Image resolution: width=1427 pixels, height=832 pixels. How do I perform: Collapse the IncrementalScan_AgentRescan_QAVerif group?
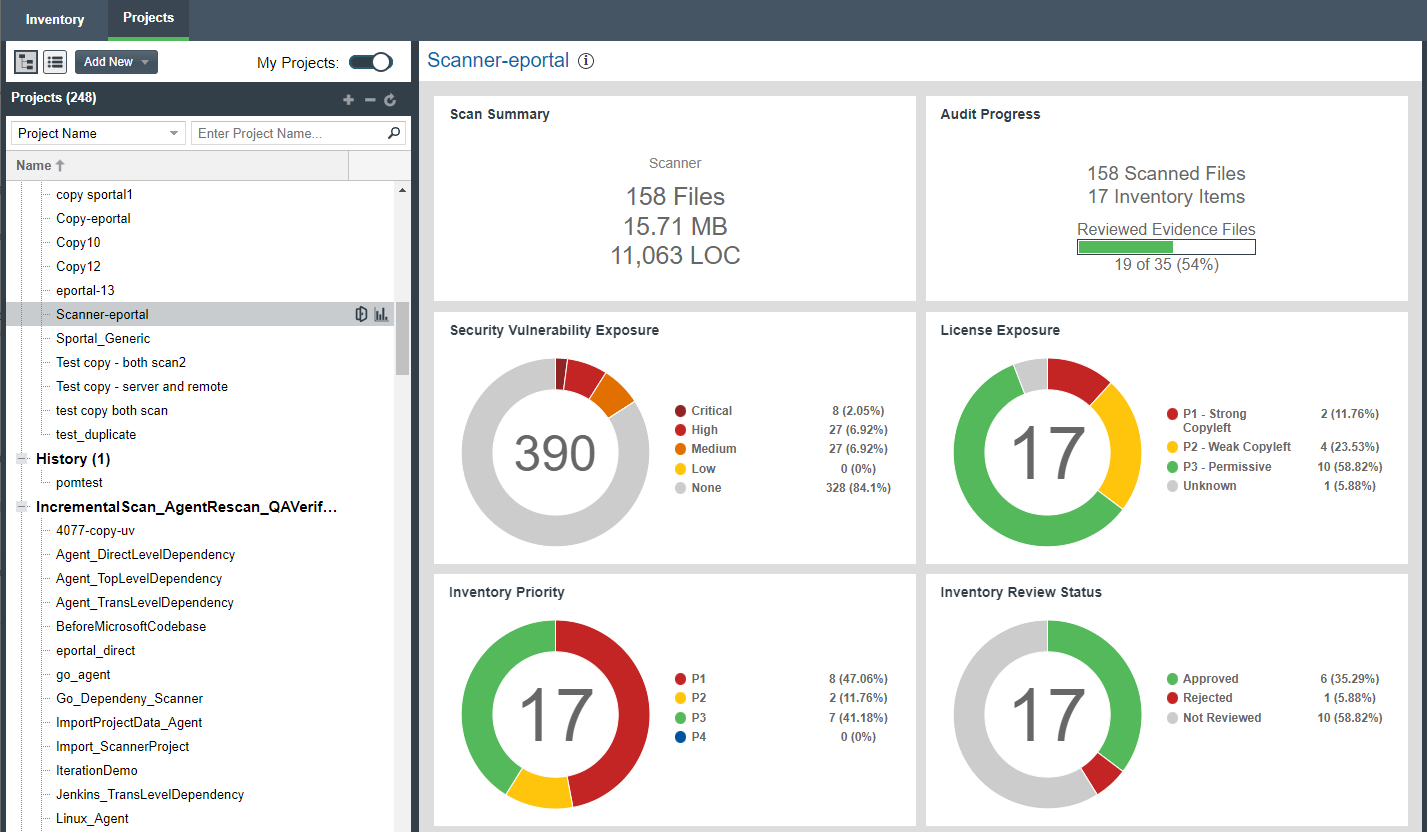coord(22,506)
